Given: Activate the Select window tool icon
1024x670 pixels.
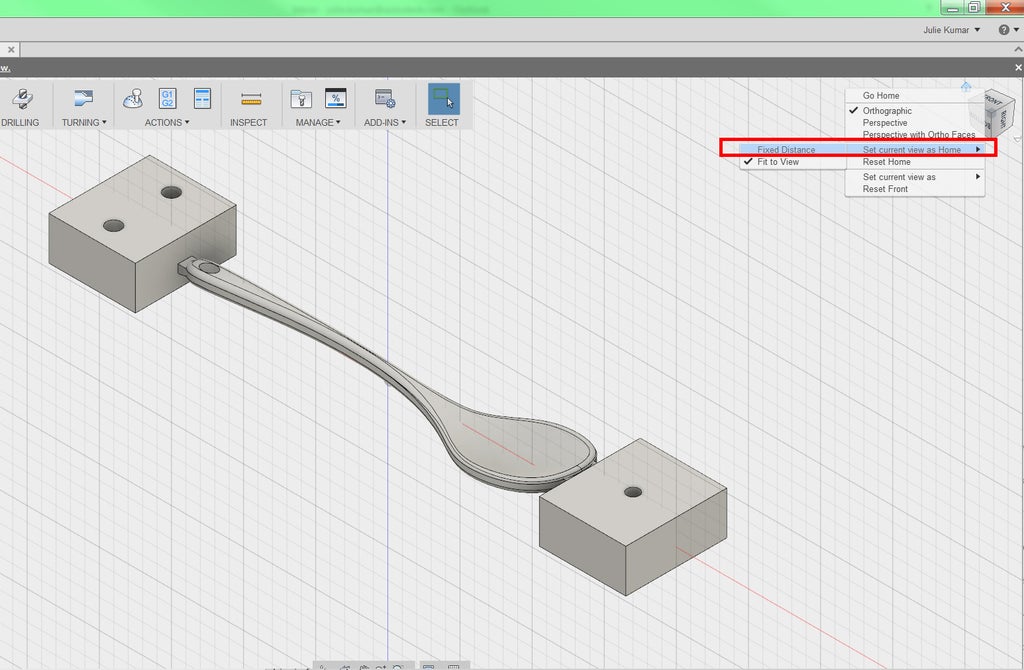Looking at the screenshot, I should coord(443,99).
